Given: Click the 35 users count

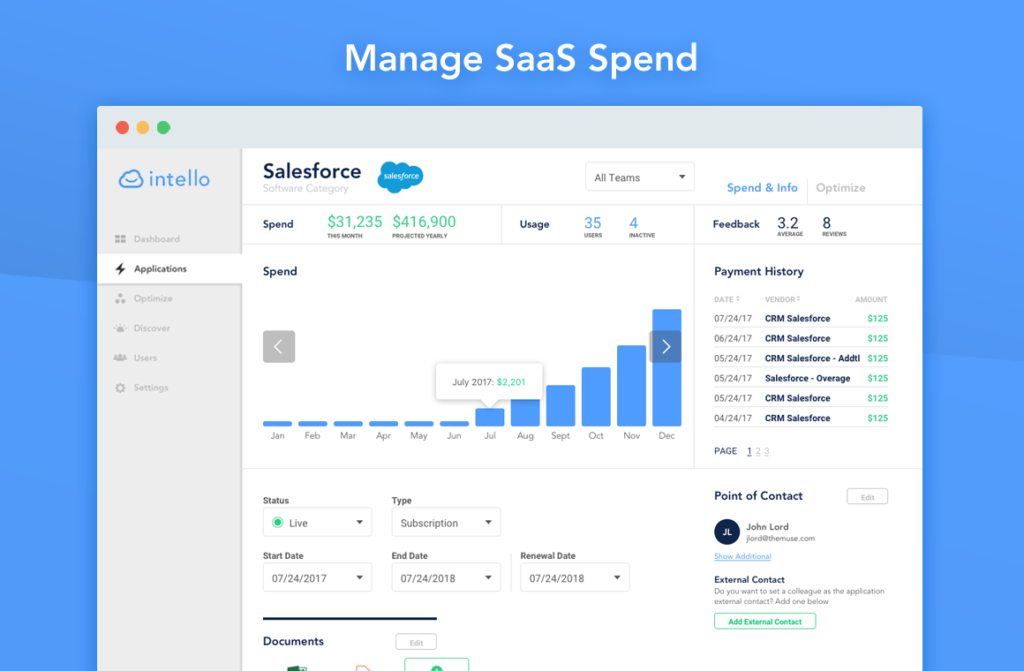Looking at the screenshot, I should pyautogui.click(x=592, y=223).
